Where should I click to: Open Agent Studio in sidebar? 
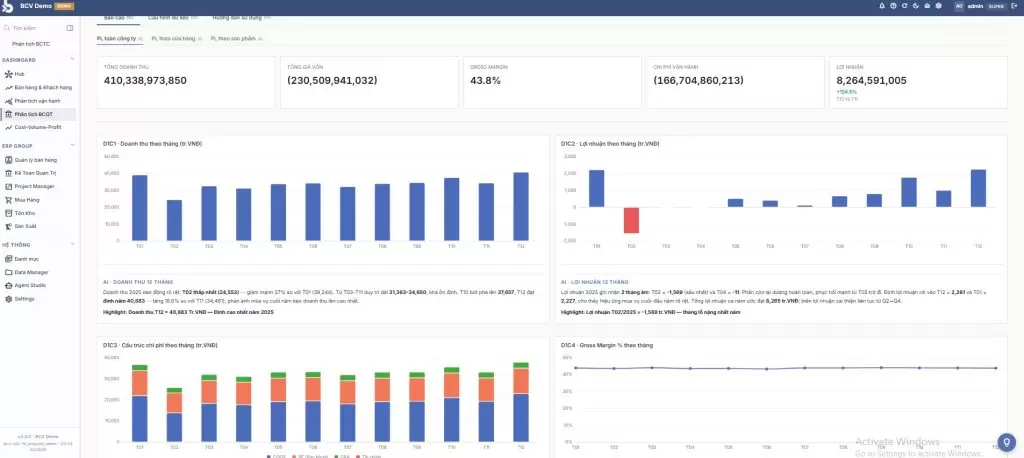coord(38,286)
